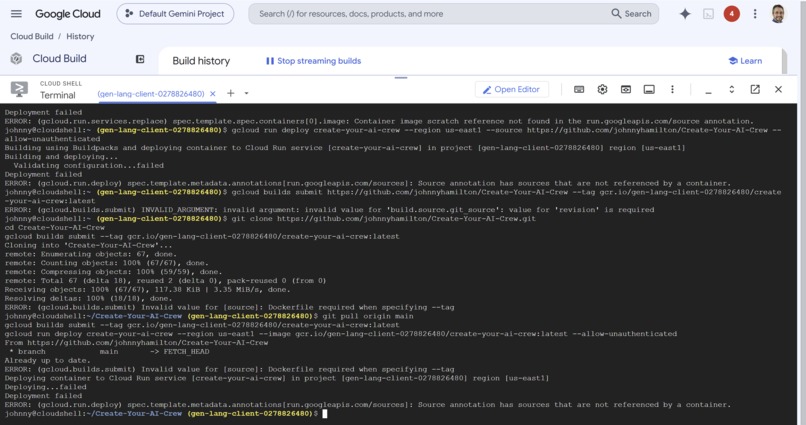Image resolution: width=806 pixels, height=425 pixels.
Task: Click the 'Deploying...failed' line
Action: click(45, 387)
